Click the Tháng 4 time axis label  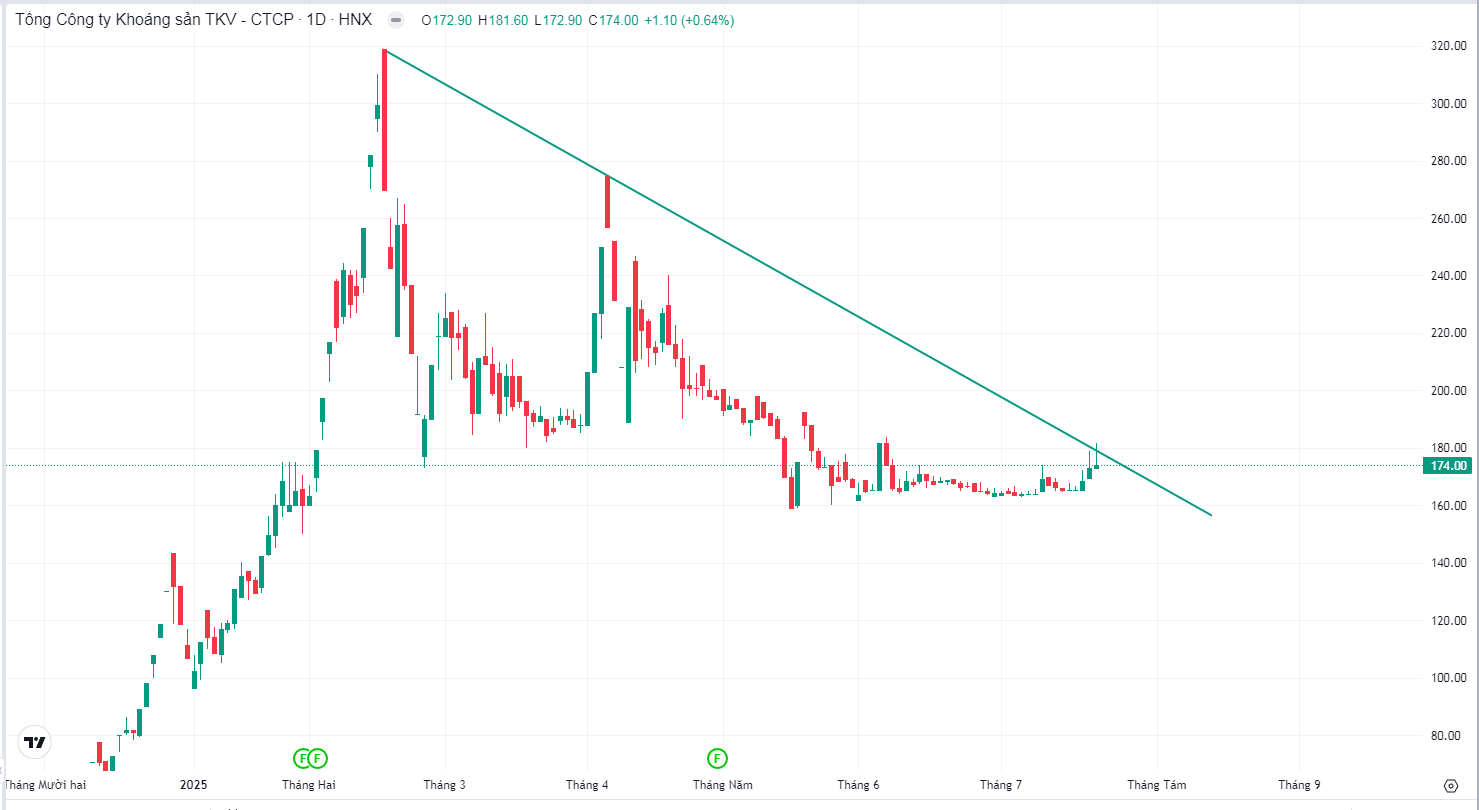click(x=586, y=785)
